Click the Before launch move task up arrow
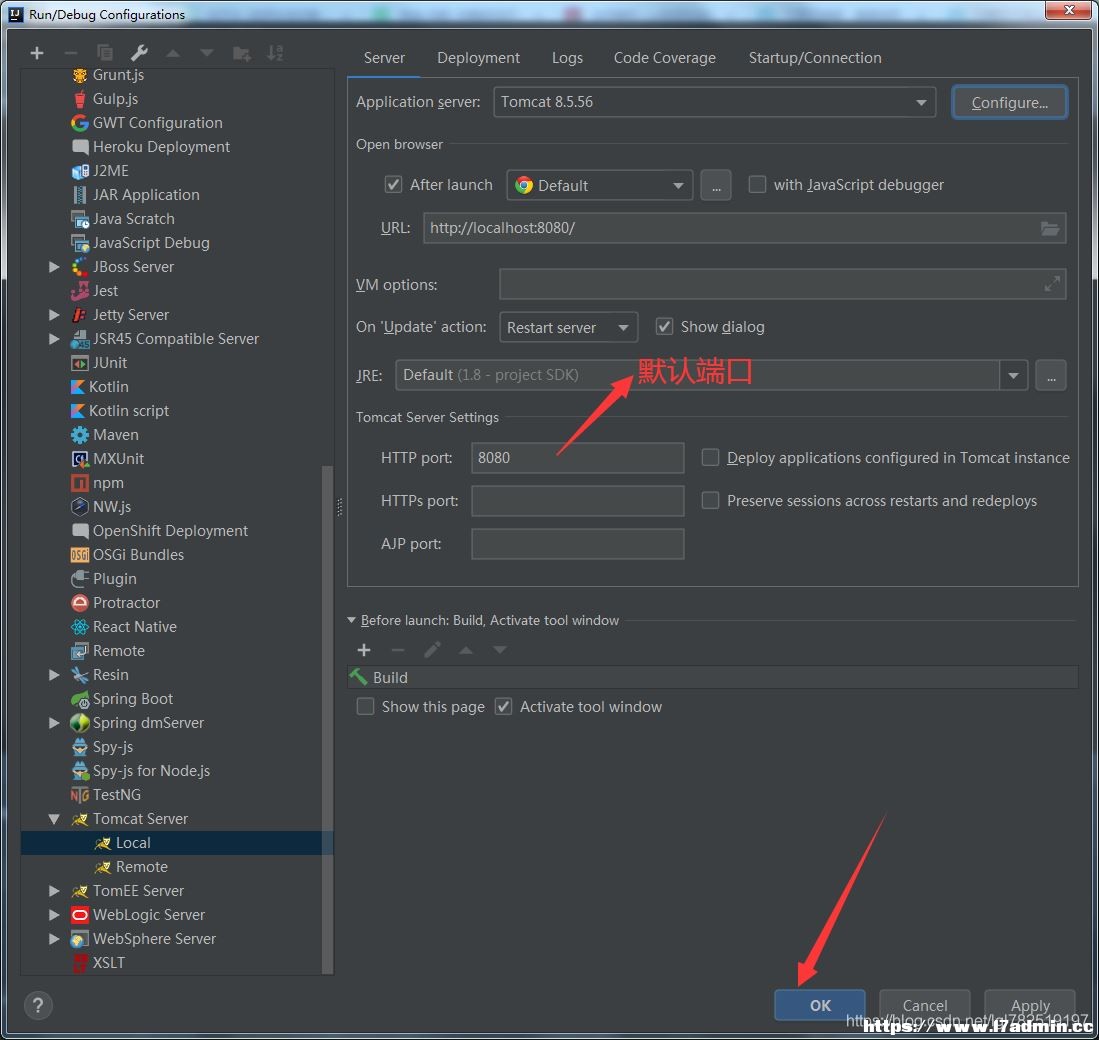This screenshot has height=1040, width=1099. pyautogui.click(x=465, y=650)
